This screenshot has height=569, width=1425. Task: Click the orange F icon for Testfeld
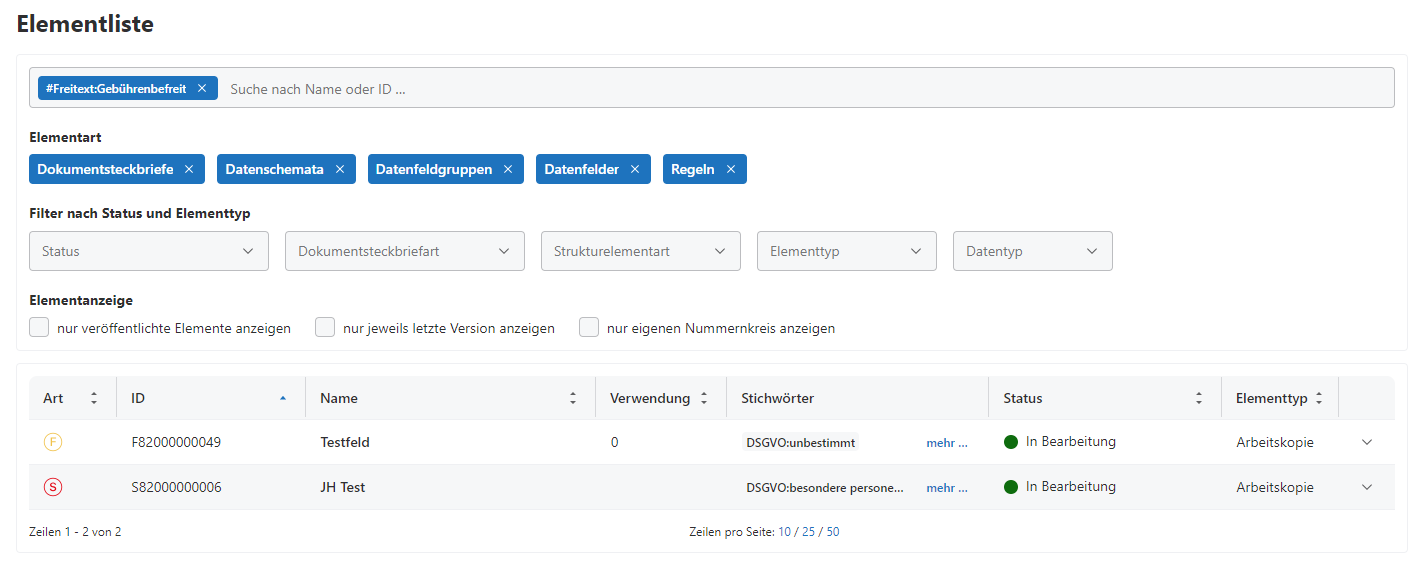pos(53,442)
